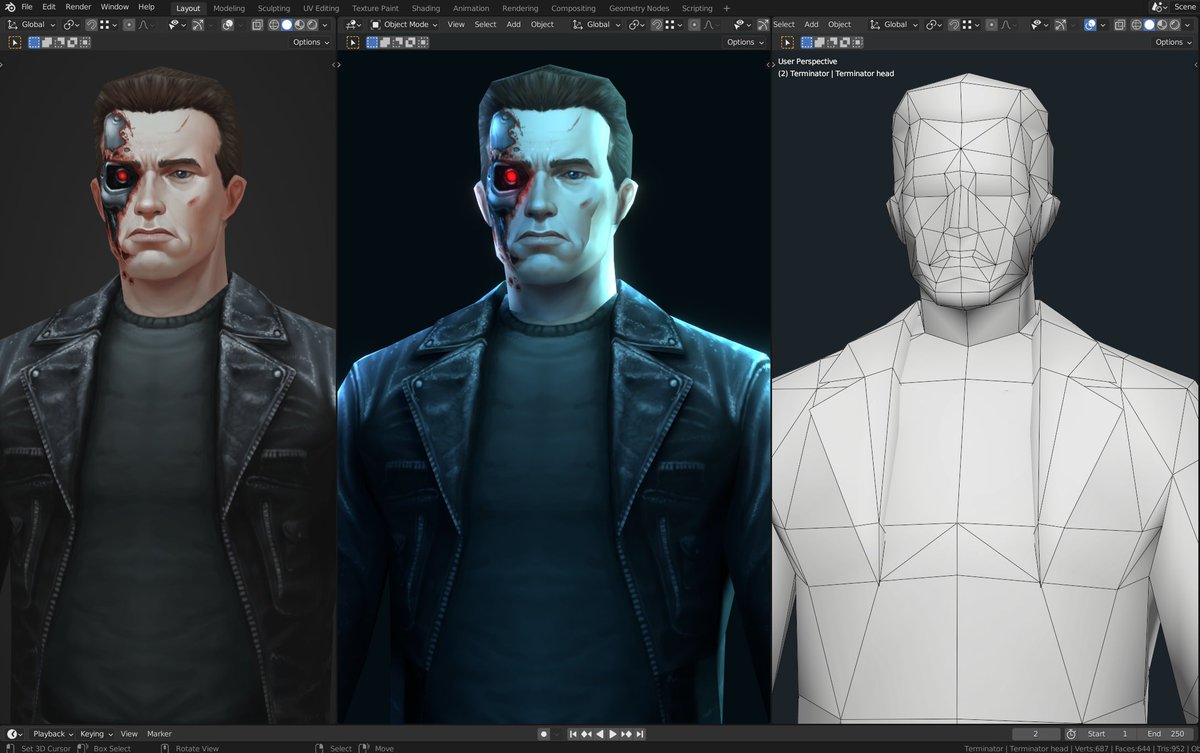Select solid shading in right viewport
Screen dimensions: 1200x753
point(1149,25)
